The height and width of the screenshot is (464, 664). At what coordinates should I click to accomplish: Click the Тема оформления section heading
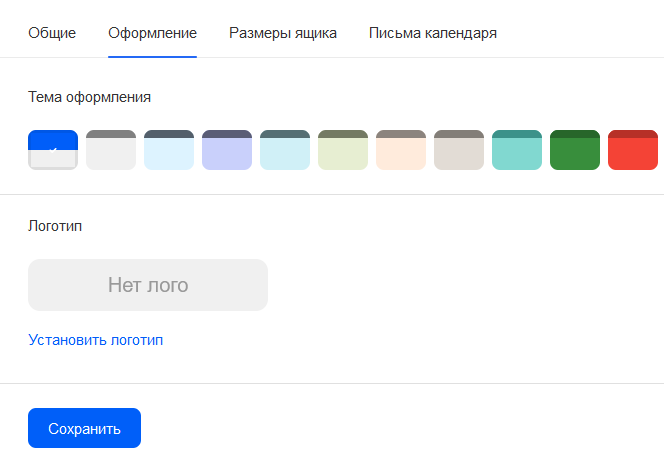coord(90,97)
